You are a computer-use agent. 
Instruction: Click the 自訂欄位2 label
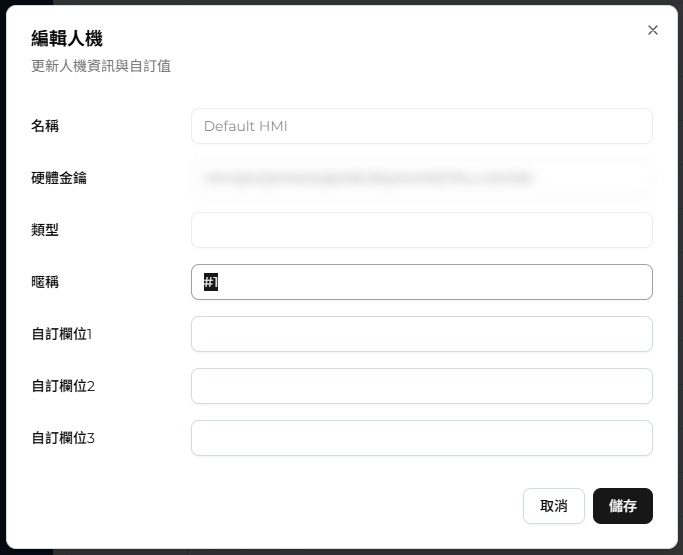coord(63,386)
